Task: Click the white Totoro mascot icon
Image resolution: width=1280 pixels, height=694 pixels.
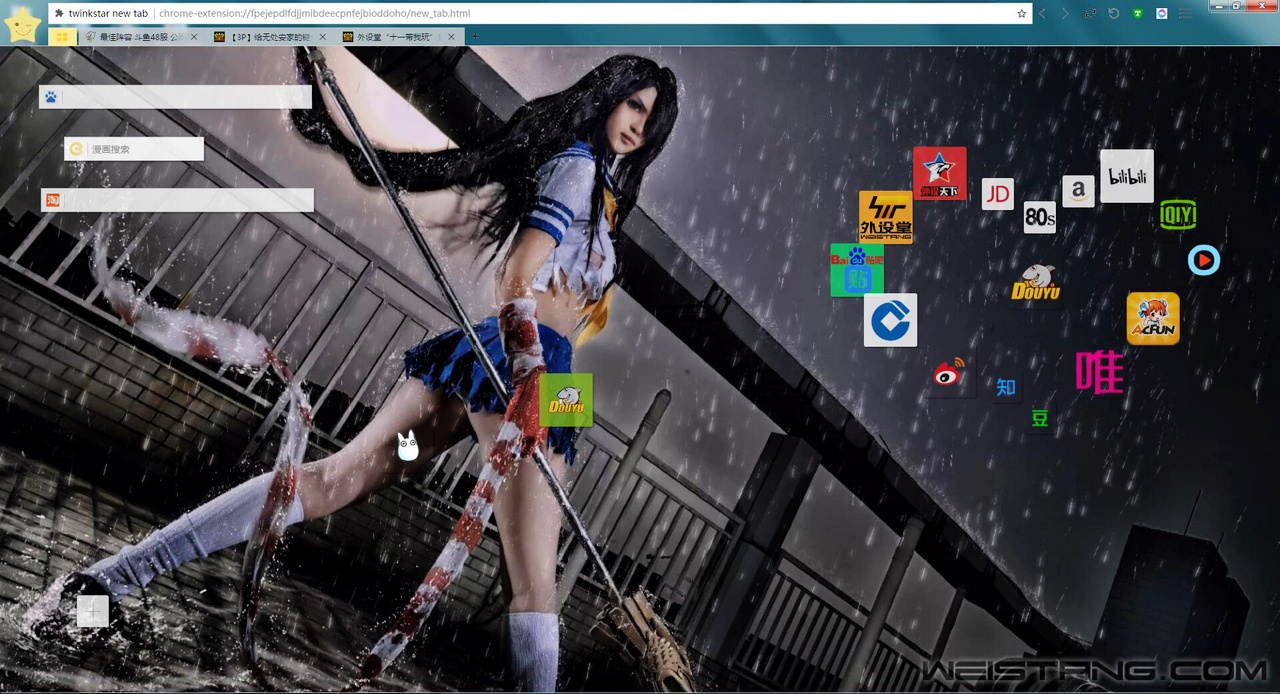Action: [x=408, y=445]
